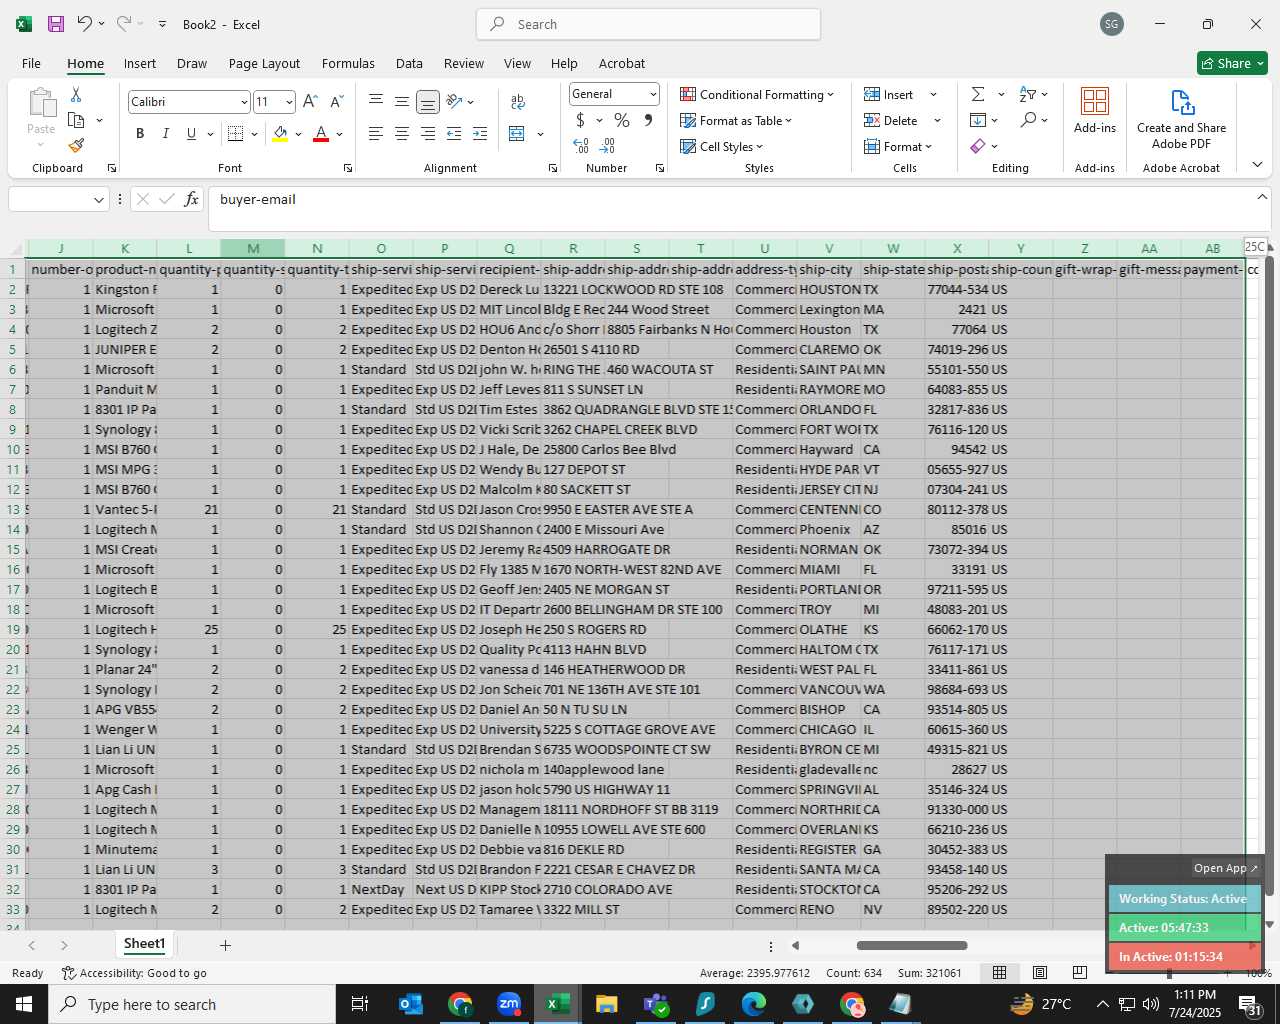Click the Format Painter brush icon
1280x1024 pixels.
click(76, 145)
